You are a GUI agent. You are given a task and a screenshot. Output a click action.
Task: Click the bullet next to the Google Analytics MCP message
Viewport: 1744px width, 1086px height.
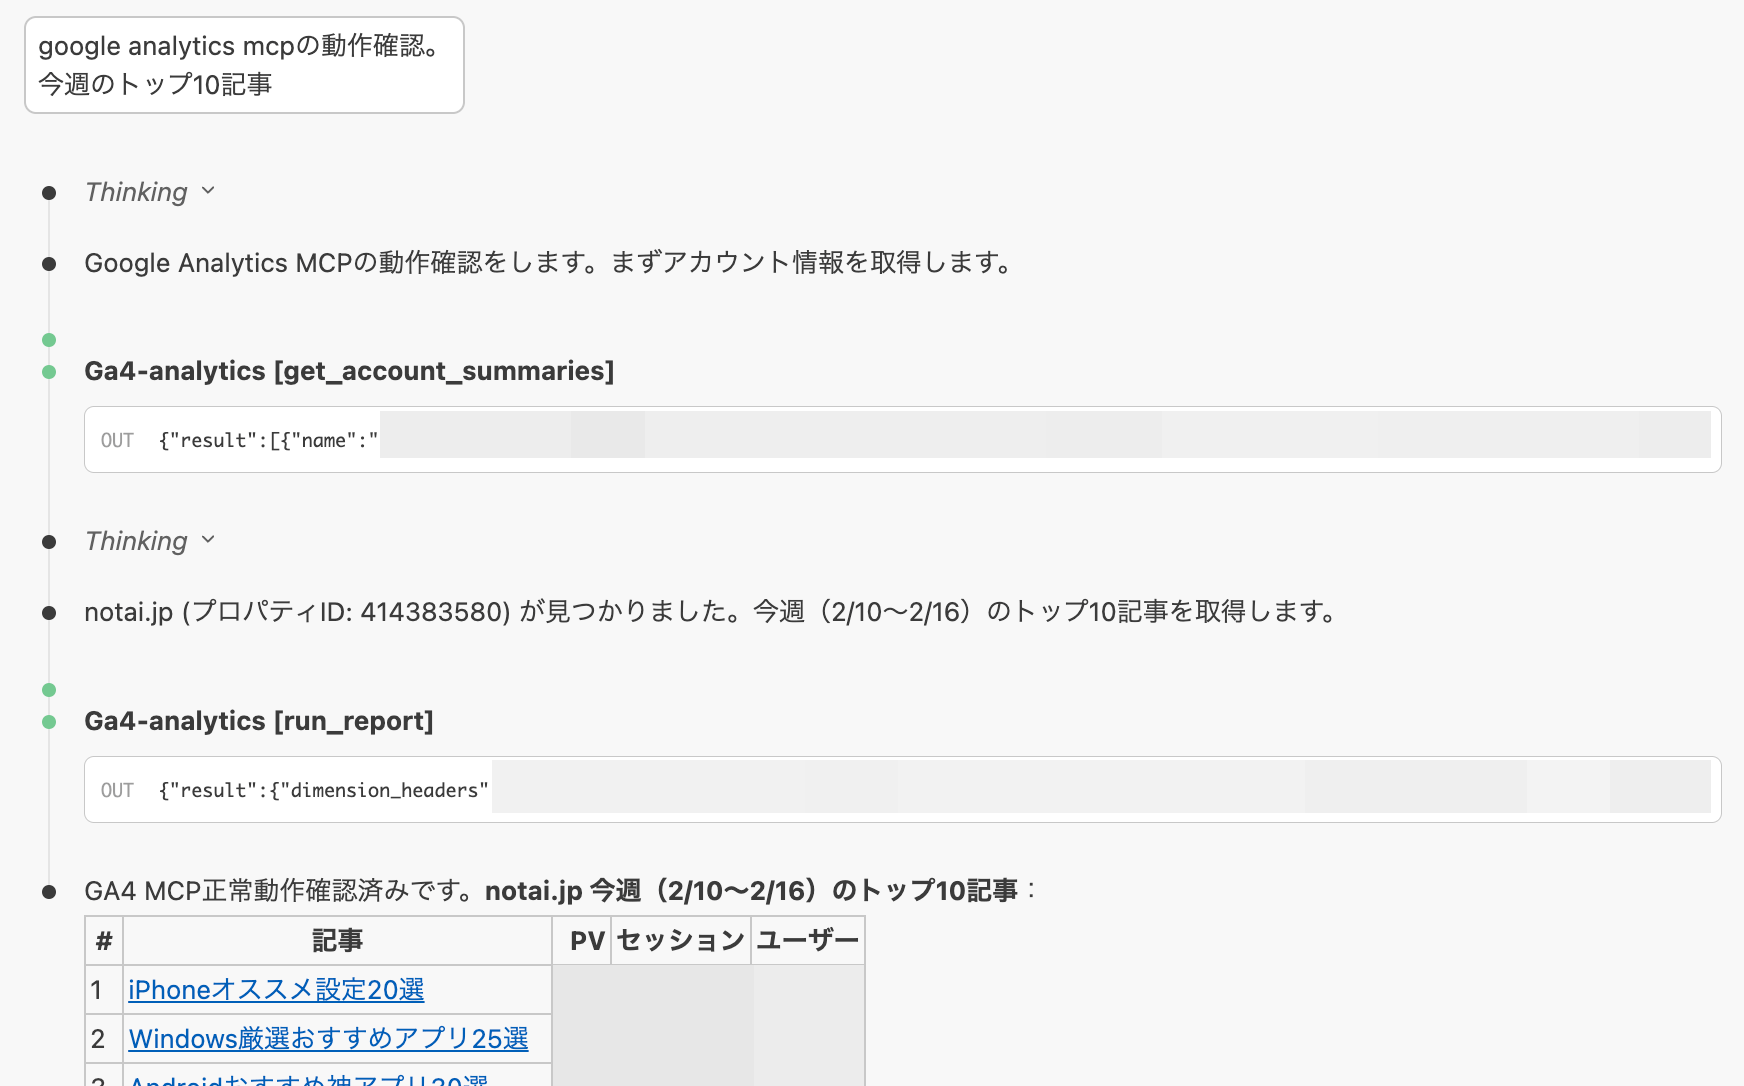[x=49, y=263]
